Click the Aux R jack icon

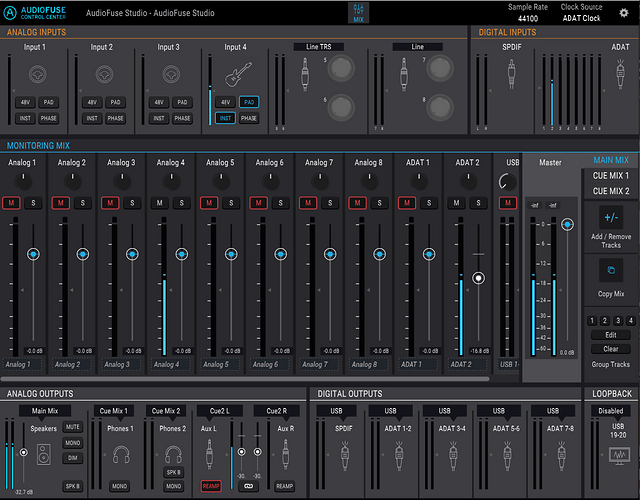point(285,454)
